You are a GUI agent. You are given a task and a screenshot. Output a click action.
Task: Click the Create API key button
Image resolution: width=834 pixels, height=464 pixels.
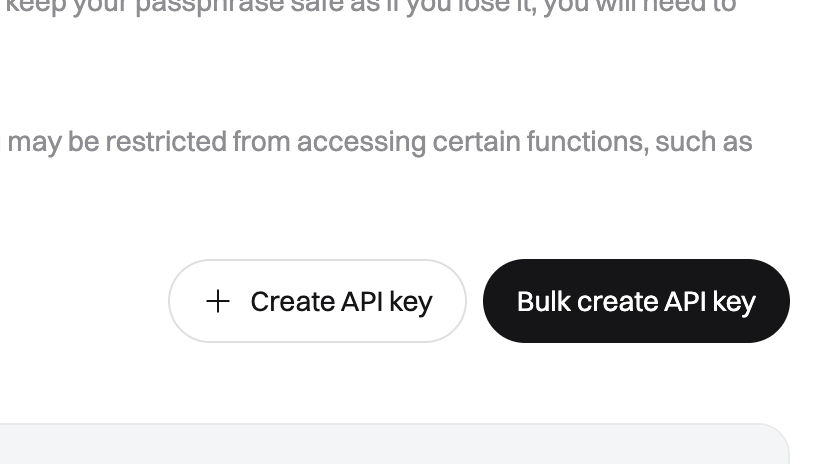318,301
